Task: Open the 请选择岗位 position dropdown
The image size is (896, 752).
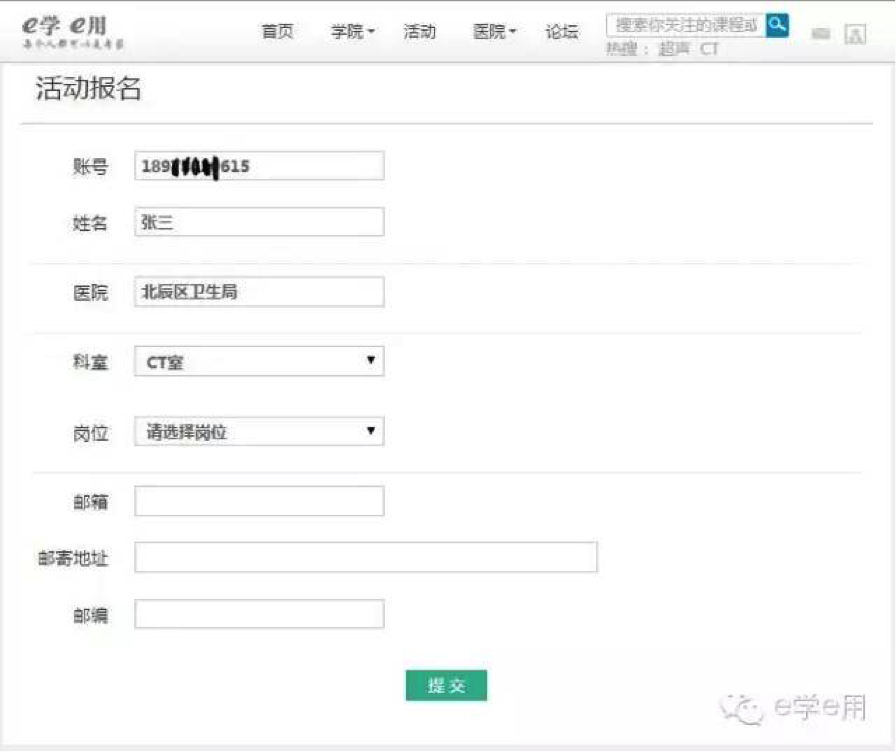Action: click(x=259, y=432)
